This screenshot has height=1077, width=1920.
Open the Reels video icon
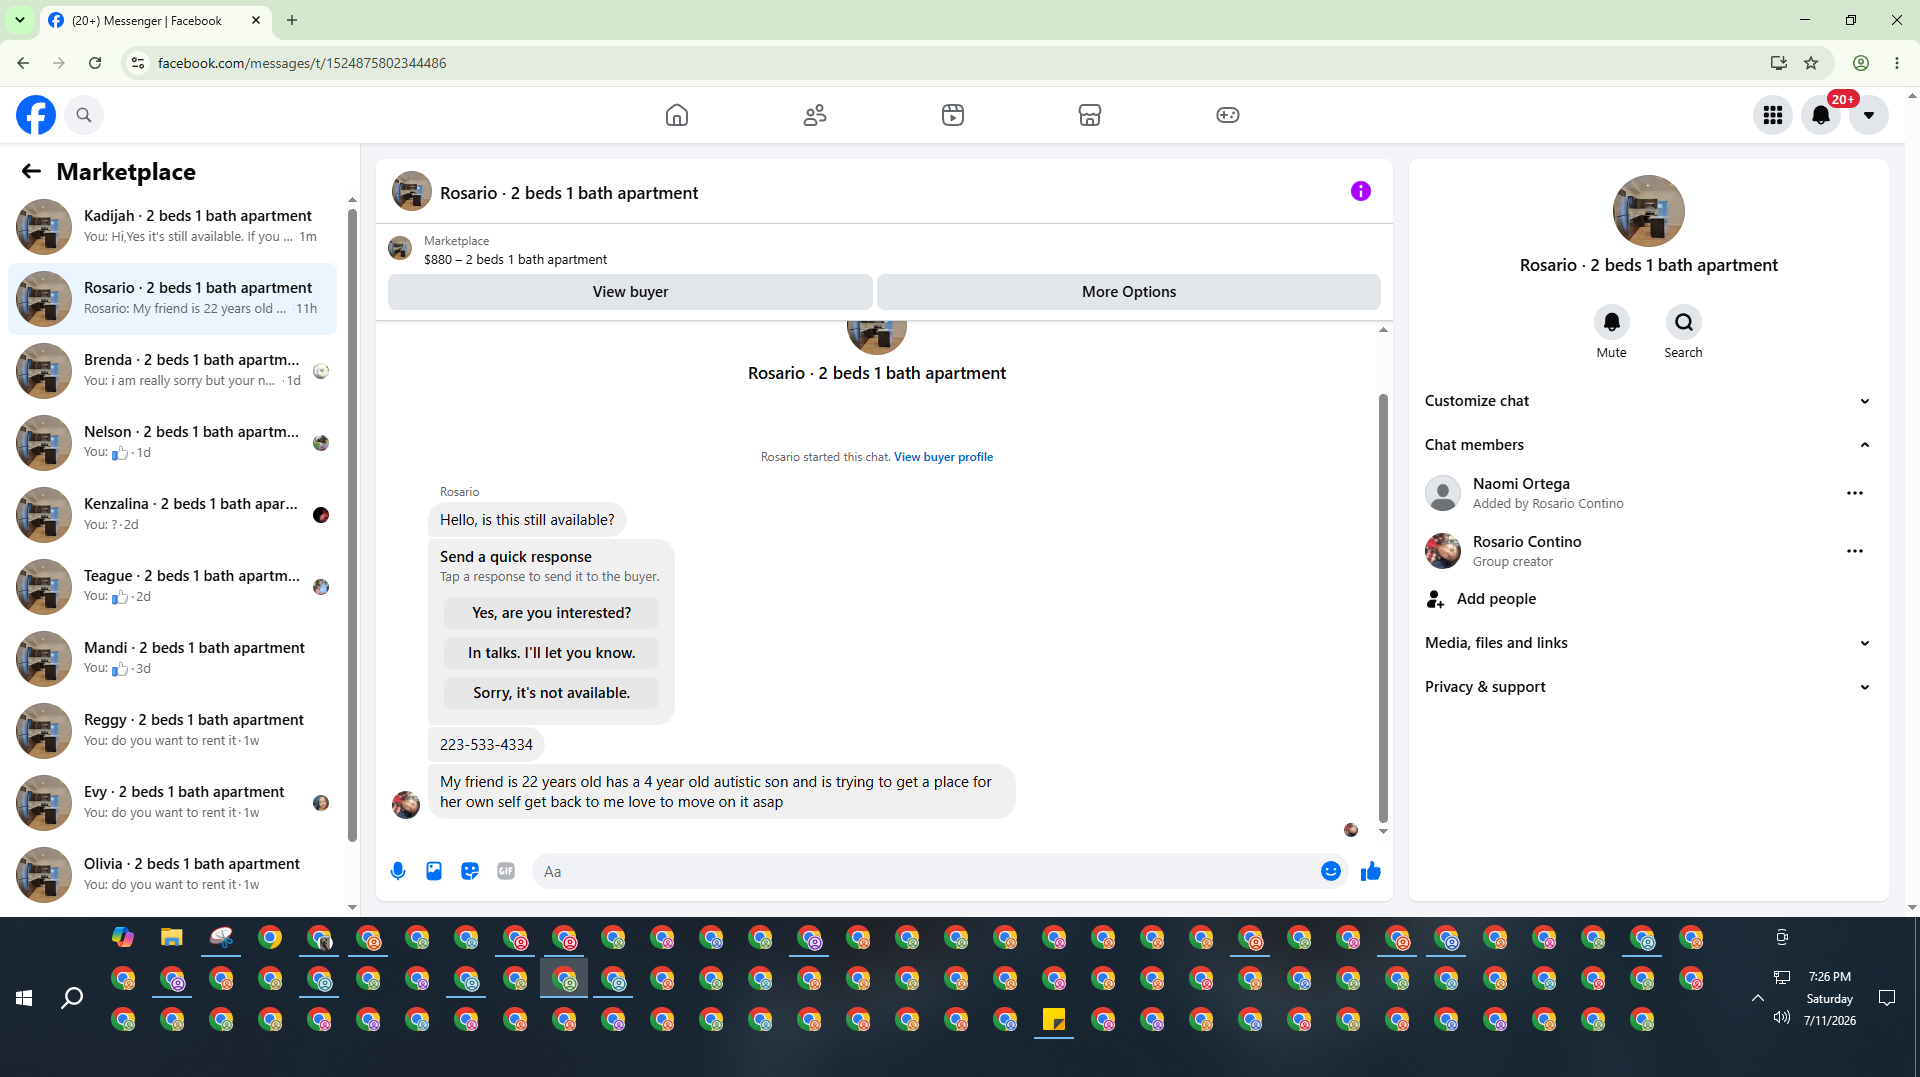(x=953, y=115)
